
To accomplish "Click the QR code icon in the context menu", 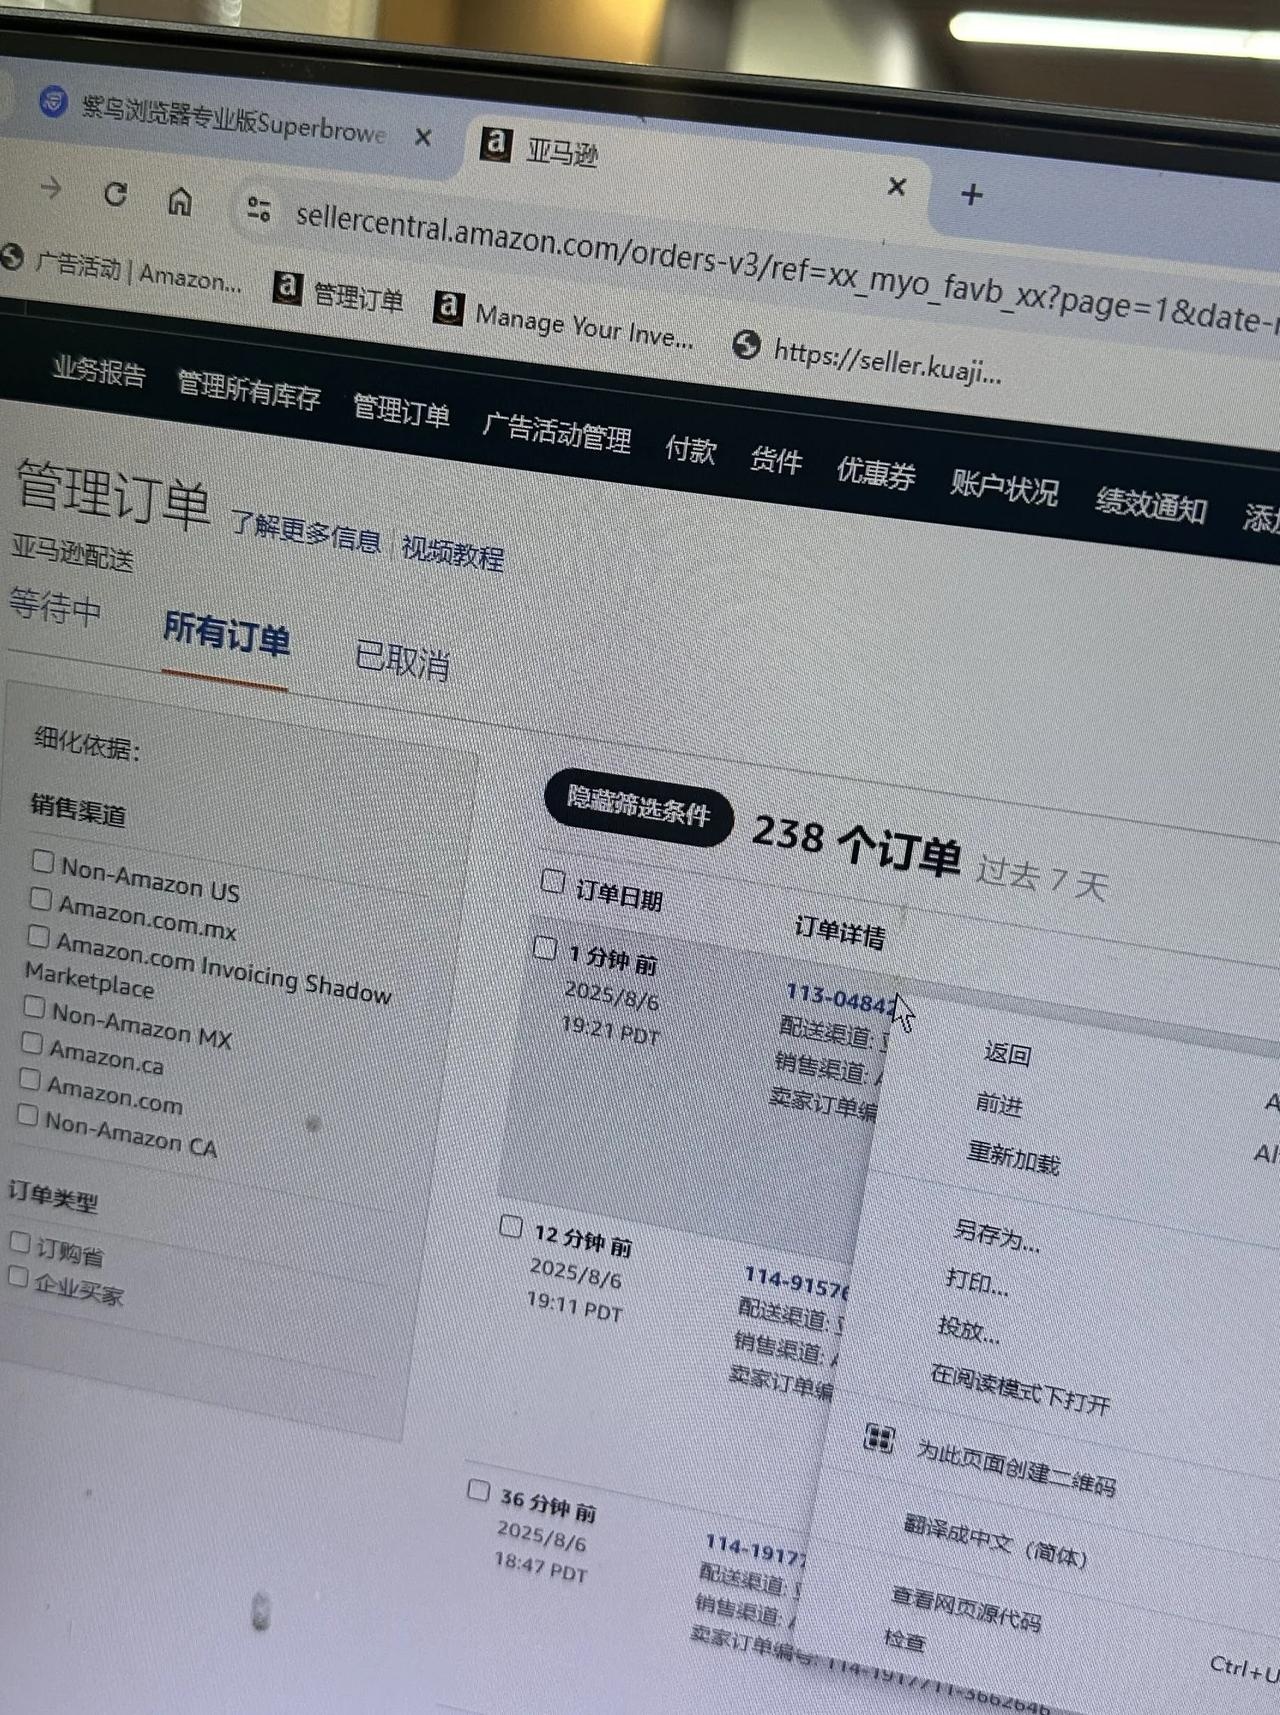I will click(878, 1439).
